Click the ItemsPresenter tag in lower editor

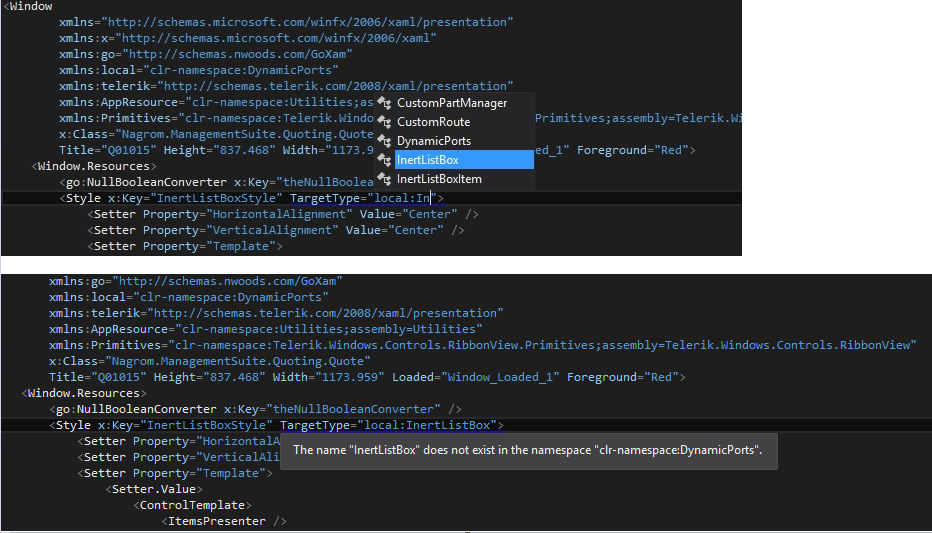point(223,521)
